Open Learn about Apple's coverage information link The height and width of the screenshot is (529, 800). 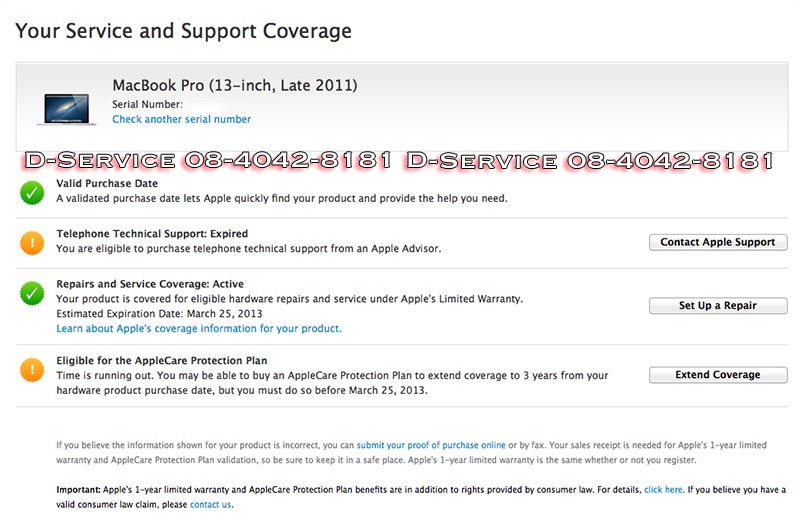tap(199, 328)
